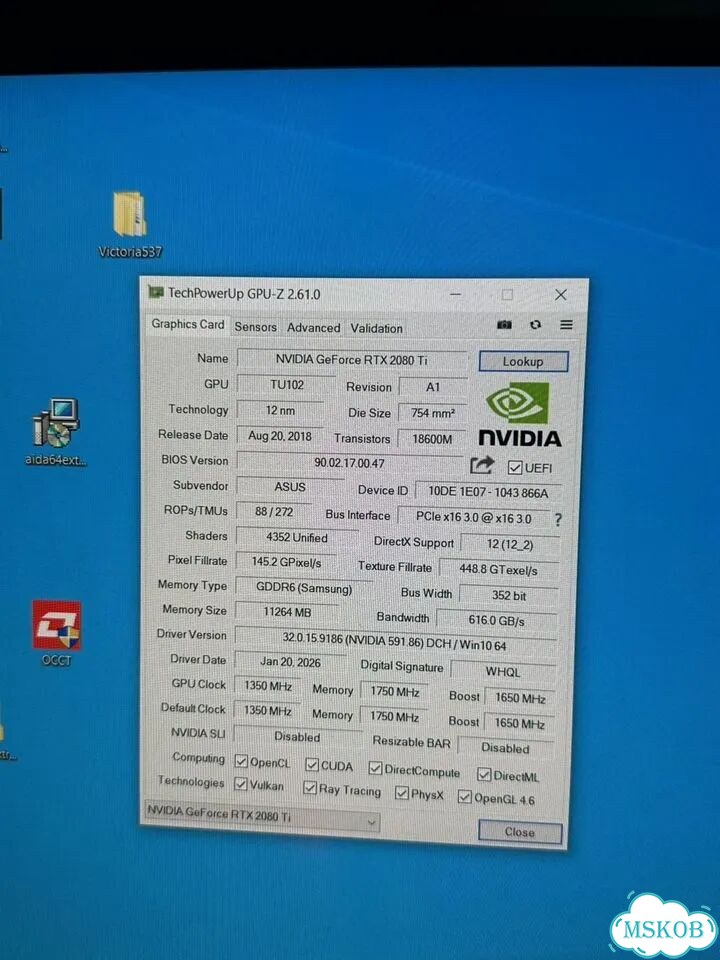Toggle the Ray Tracing checkbox
The width and height of the screenshot is (720, 960).
[310, 788]
